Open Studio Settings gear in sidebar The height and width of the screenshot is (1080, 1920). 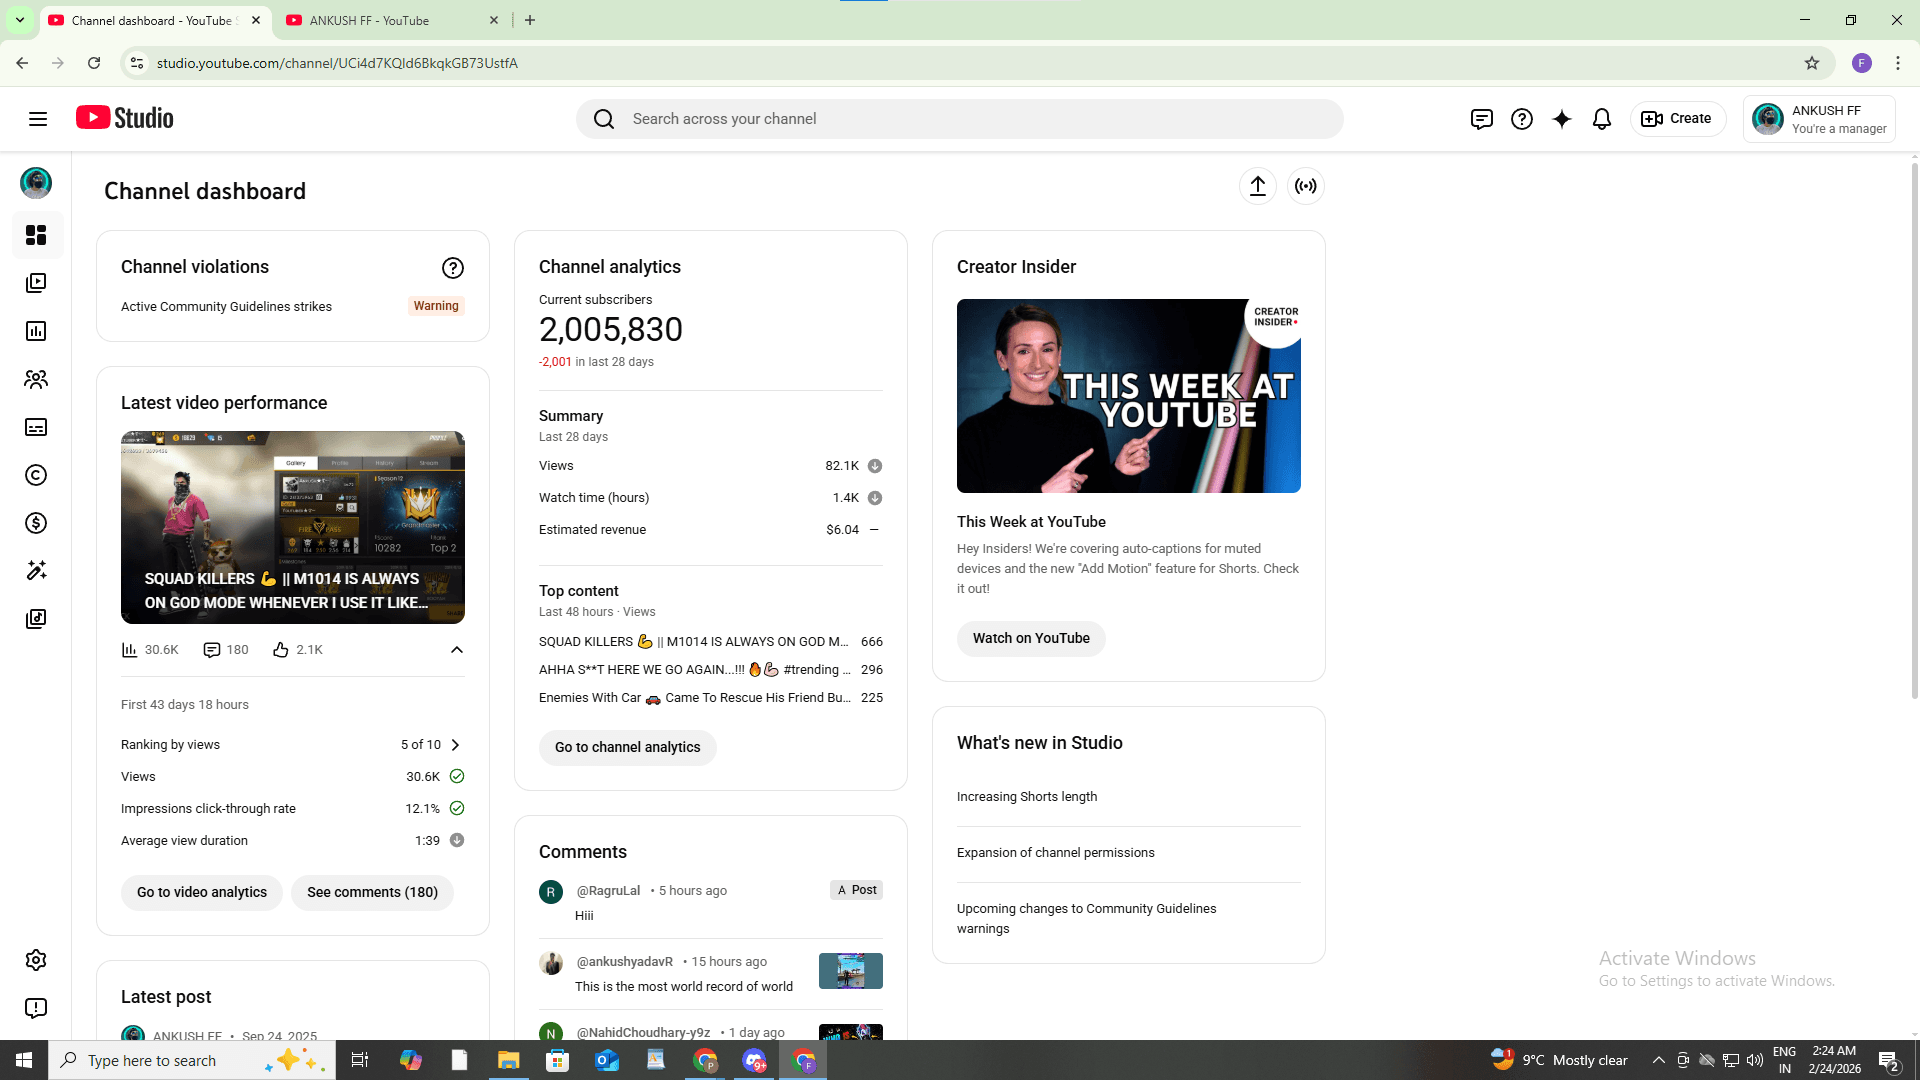pos(36,960)
